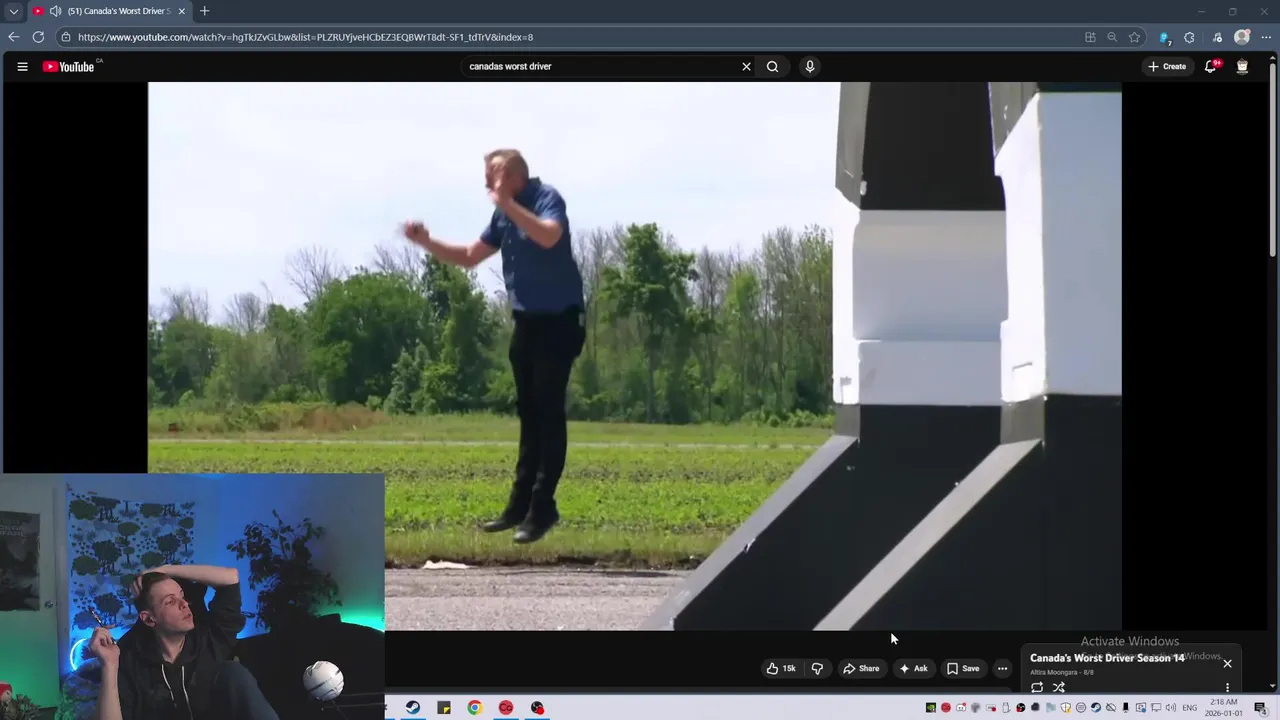The height and width of the screenshot is (720, 1280).
Task: Clear the search box with X
Action: click(x=746, y=67)
